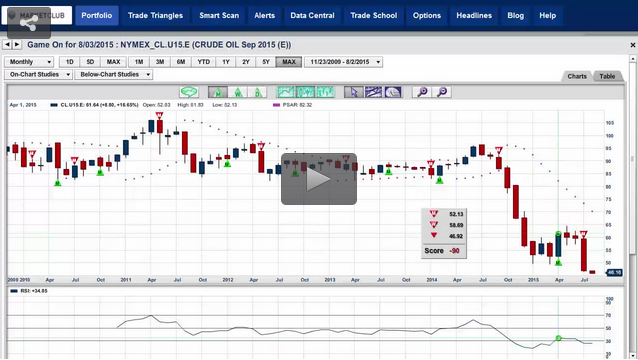This screenshot has width=638, height=360.
Task: Select the OHLC bar chart icon
Action: point(325,92)
